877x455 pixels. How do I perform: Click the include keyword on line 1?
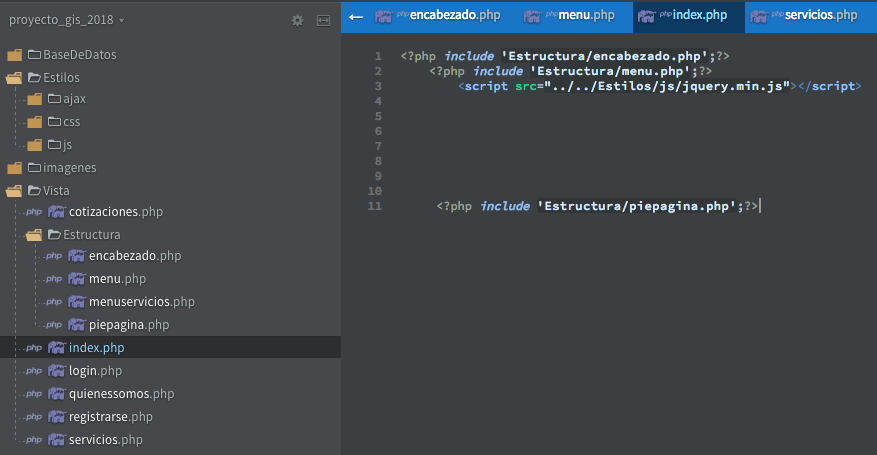click(469, 56)
